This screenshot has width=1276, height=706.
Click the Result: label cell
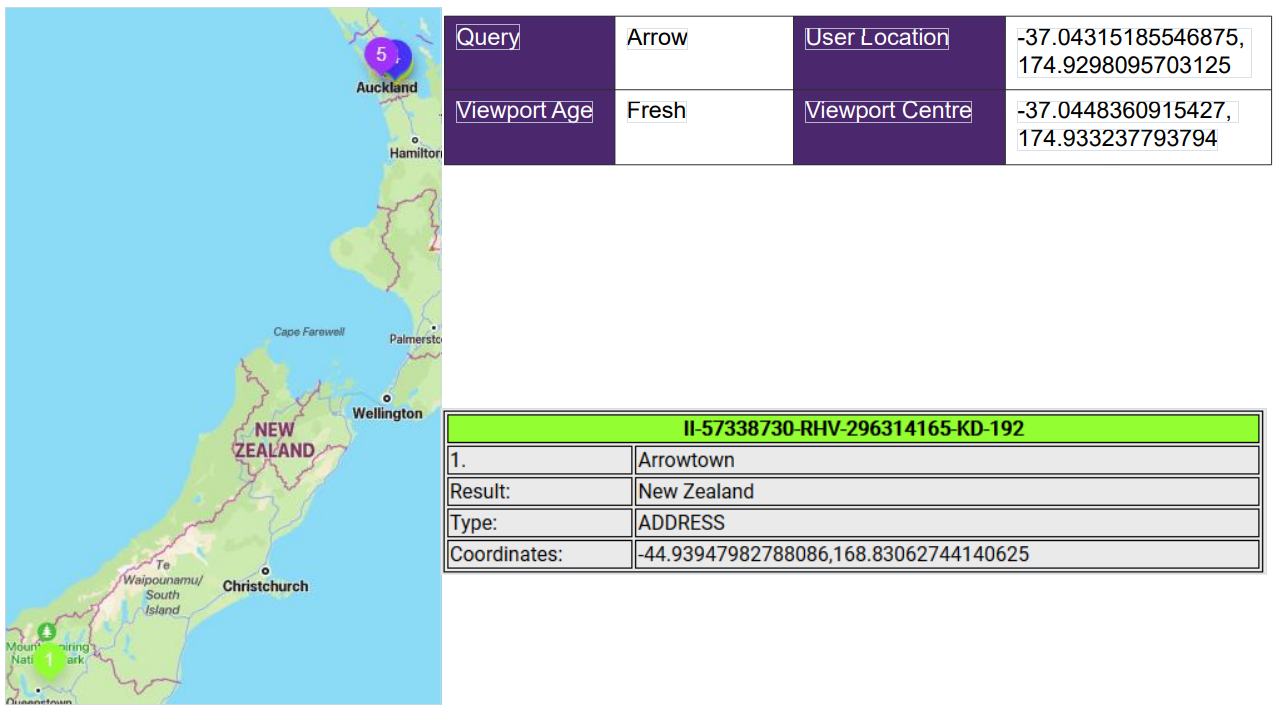pos(540,491)
